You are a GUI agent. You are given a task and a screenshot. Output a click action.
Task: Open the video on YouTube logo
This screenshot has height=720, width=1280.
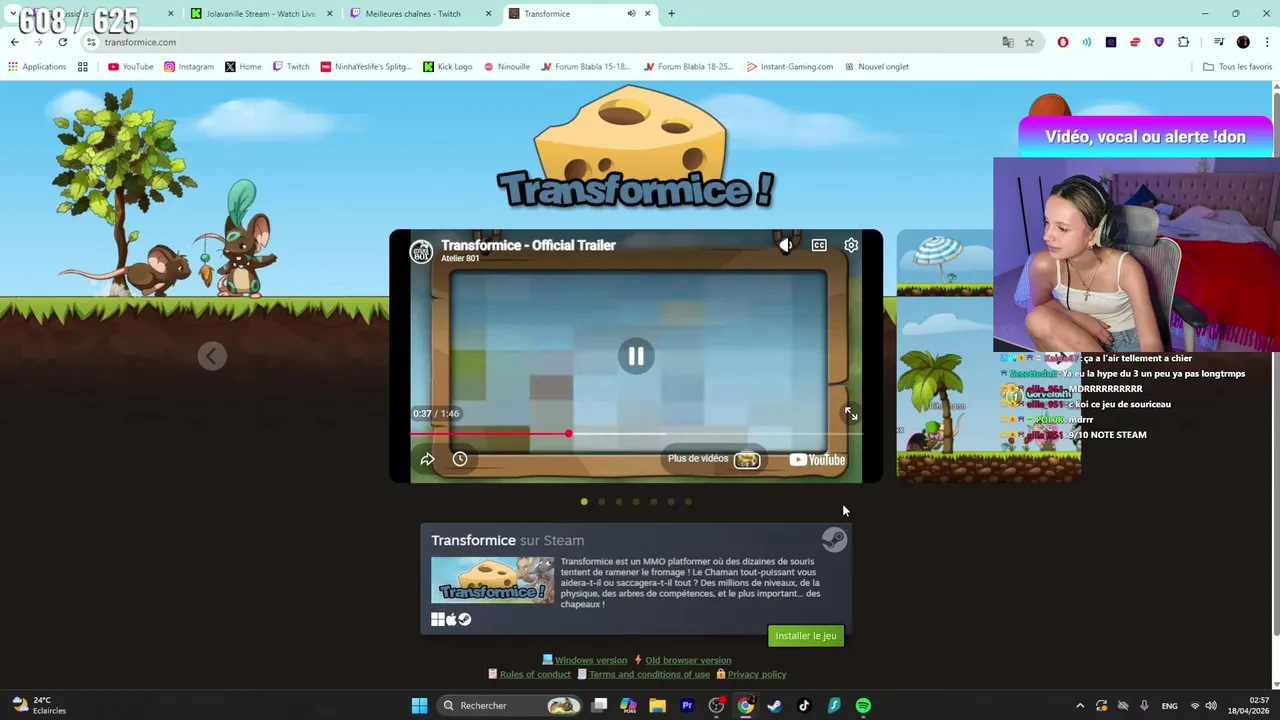[x=817, y=460]
